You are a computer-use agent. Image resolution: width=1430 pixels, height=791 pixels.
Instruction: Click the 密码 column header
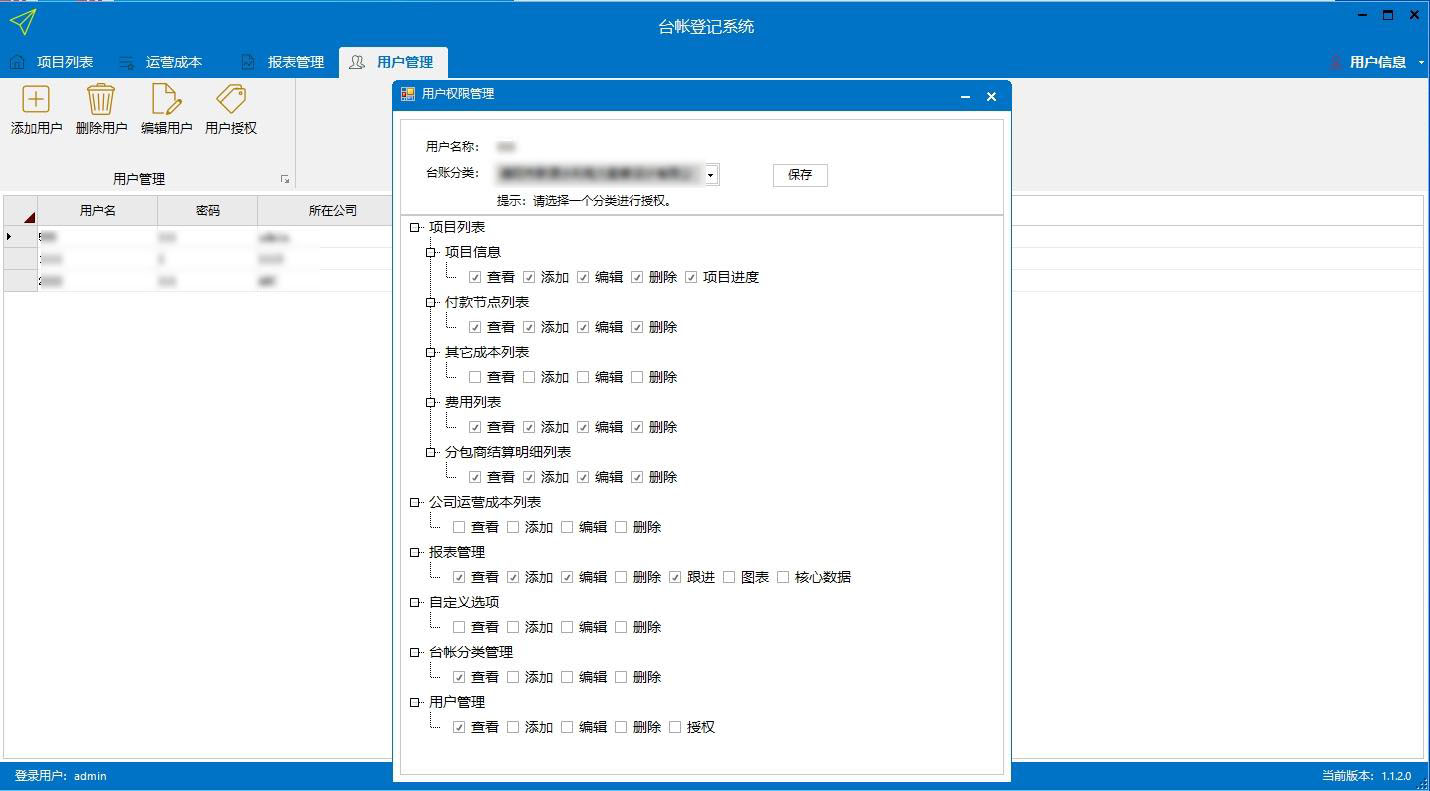208,211
